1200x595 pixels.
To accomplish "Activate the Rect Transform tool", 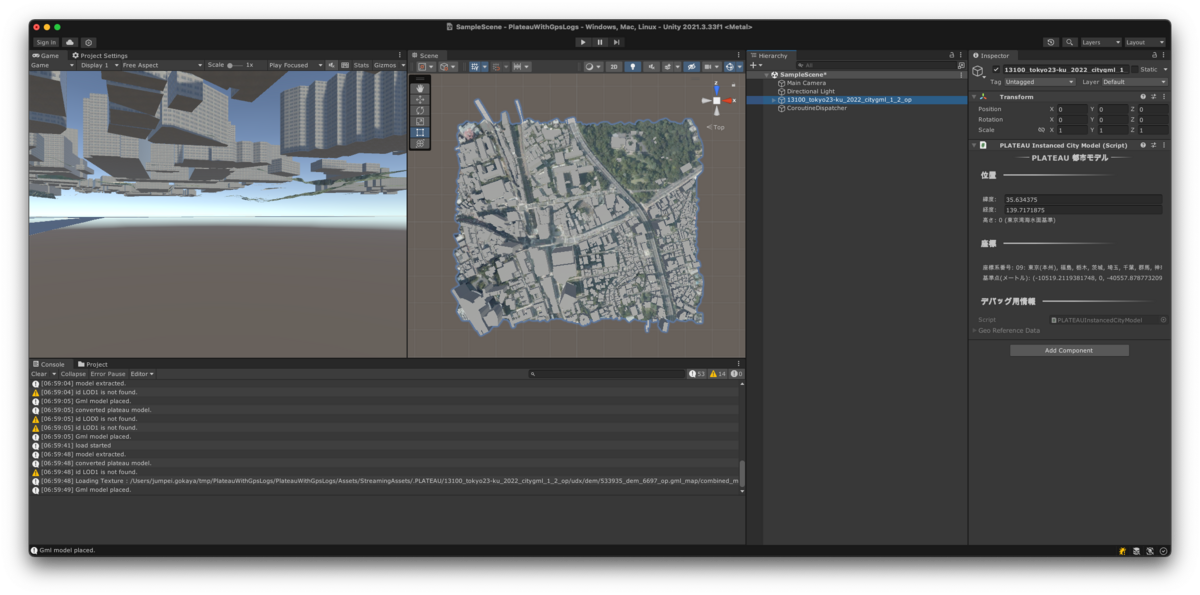I will click(x=421, y=132).
